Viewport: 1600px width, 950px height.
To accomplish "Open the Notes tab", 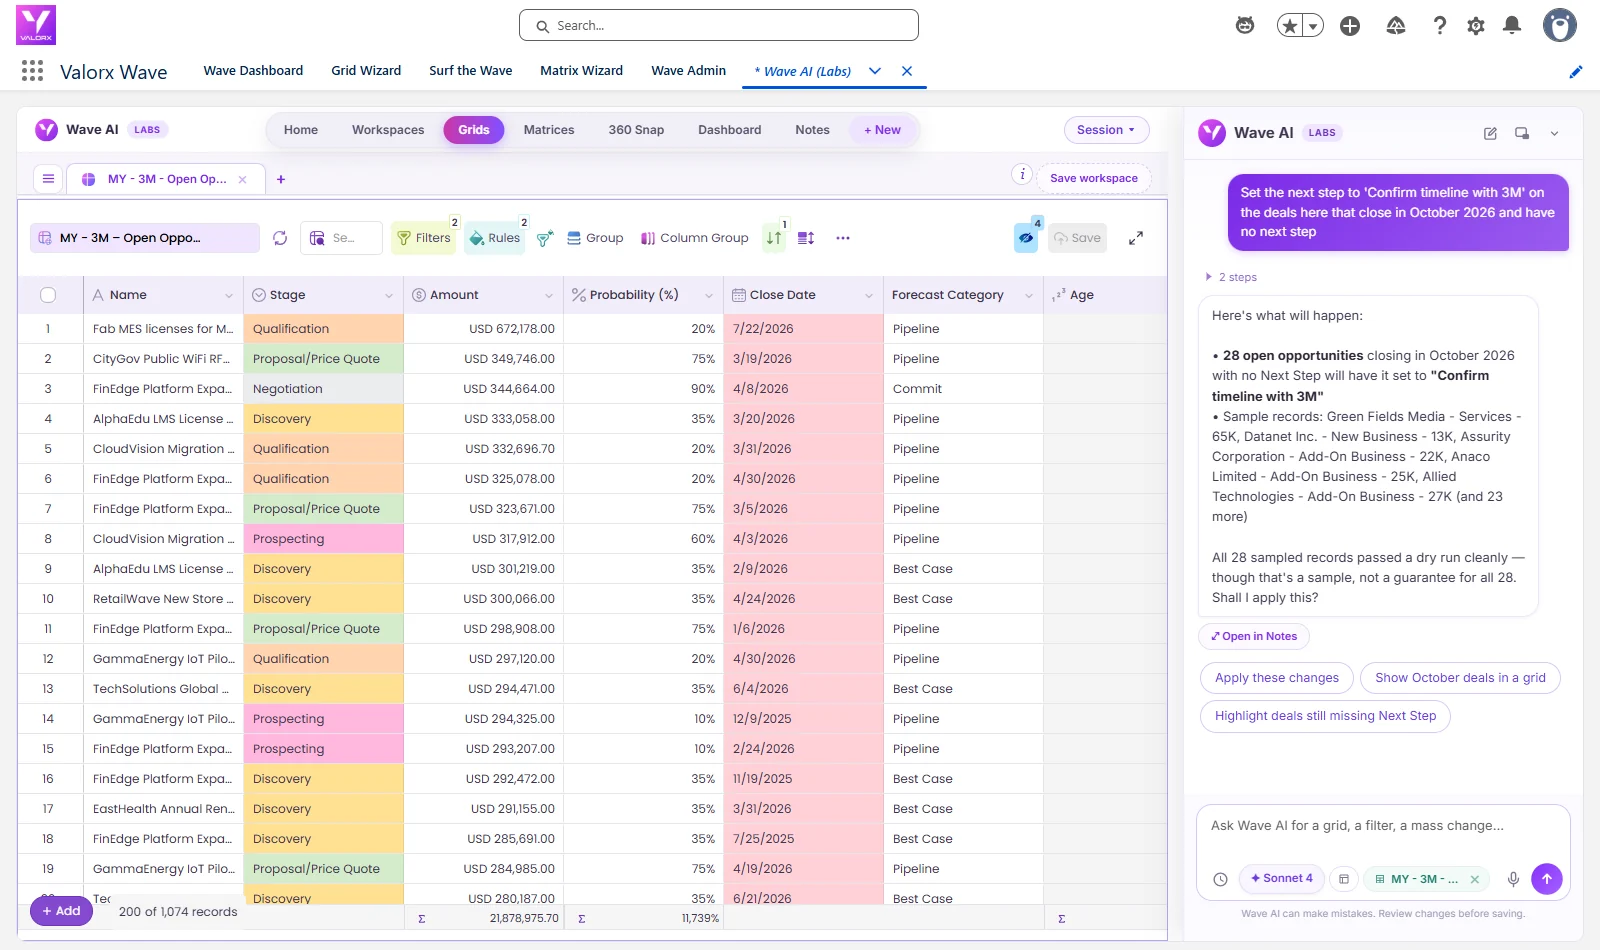I will click(812, 130).
